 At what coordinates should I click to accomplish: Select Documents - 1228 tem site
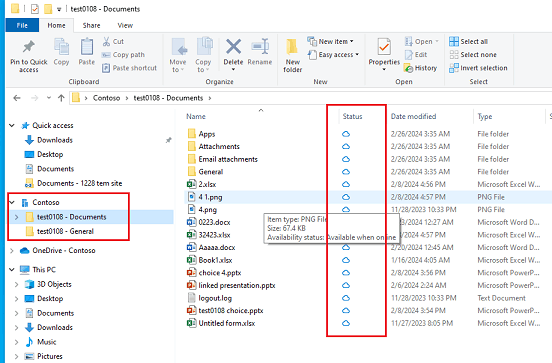[x=74, y=183]
